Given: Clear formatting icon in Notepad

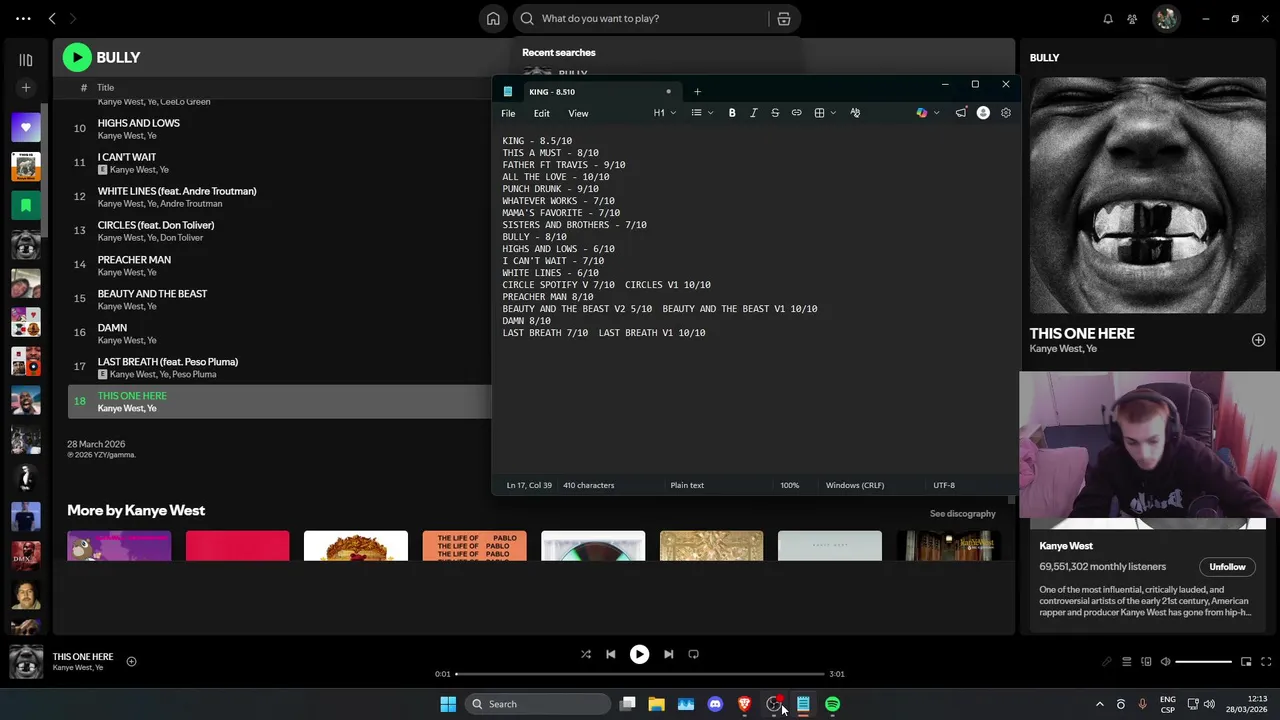Looking at the screenshot, I should tap(855, 113).
